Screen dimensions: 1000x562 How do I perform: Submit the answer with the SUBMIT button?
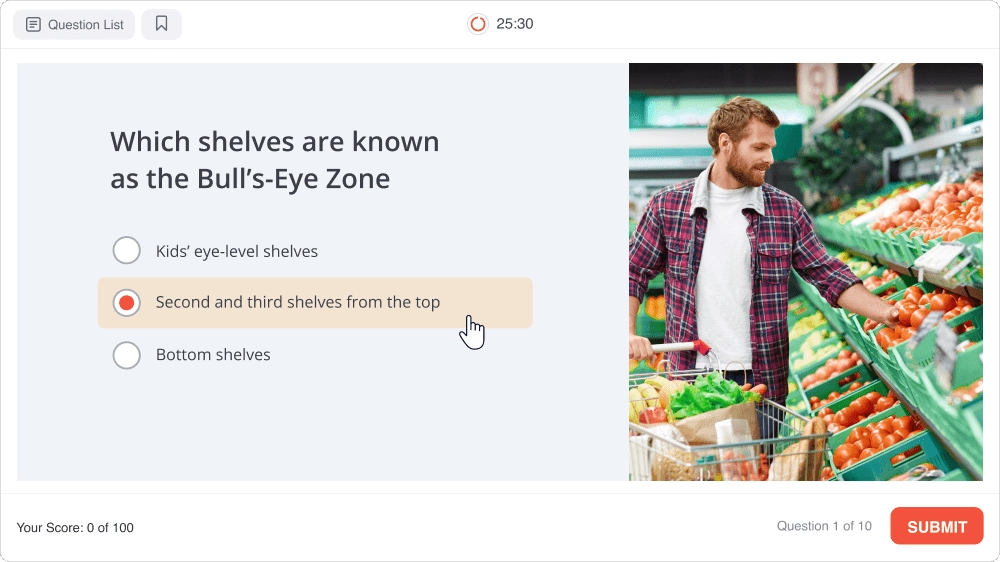(x=936, y=527)
